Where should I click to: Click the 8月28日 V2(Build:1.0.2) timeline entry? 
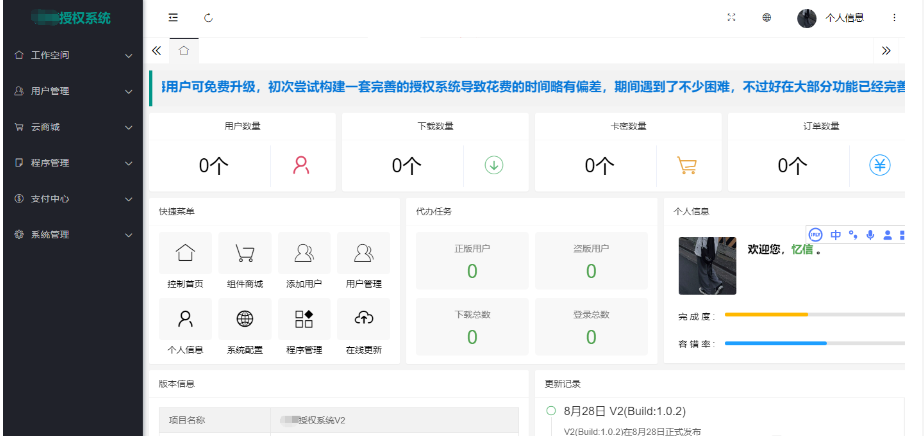[625, 411]
